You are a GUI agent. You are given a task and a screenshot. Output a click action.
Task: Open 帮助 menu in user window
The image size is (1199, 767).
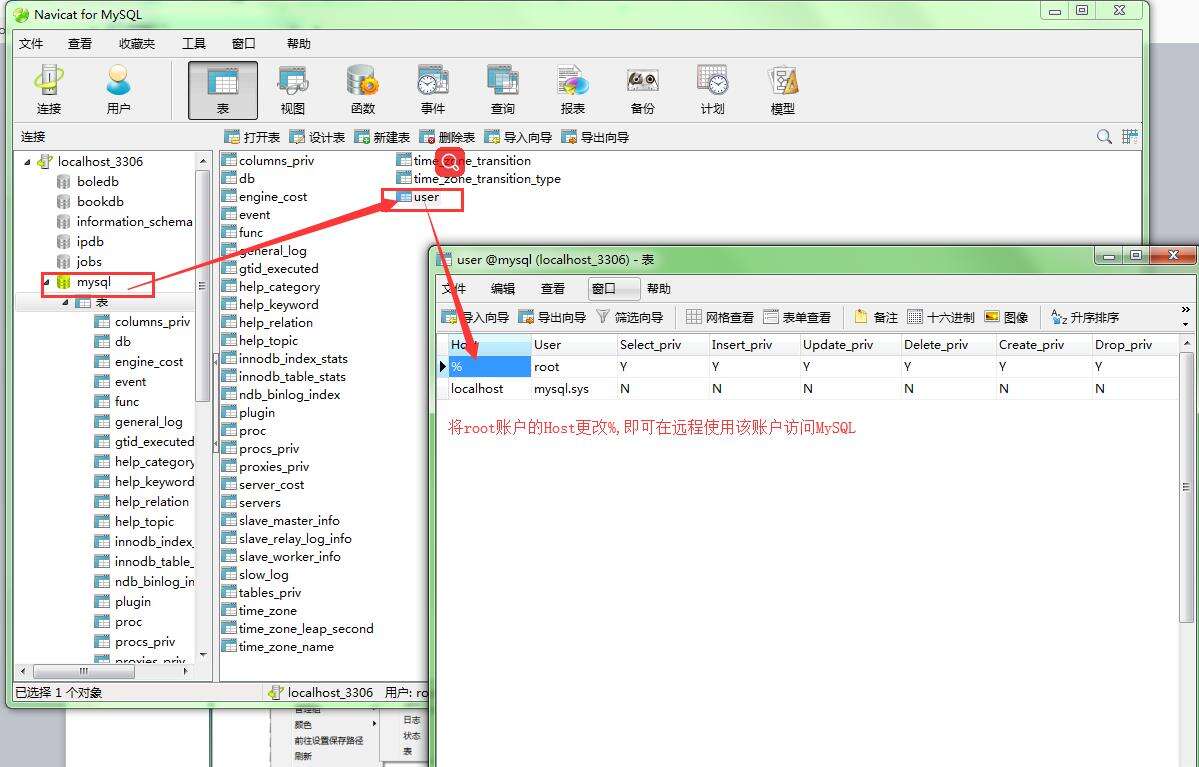[658, 288]
